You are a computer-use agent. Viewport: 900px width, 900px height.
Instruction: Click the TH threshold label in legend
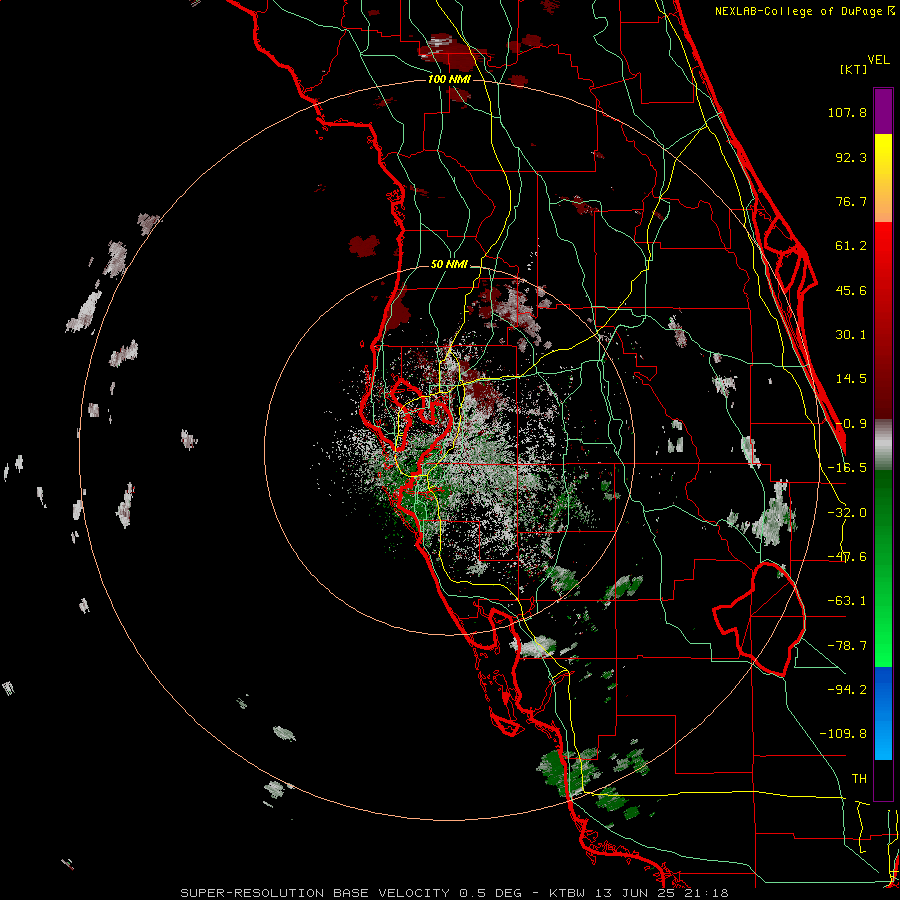859,779
